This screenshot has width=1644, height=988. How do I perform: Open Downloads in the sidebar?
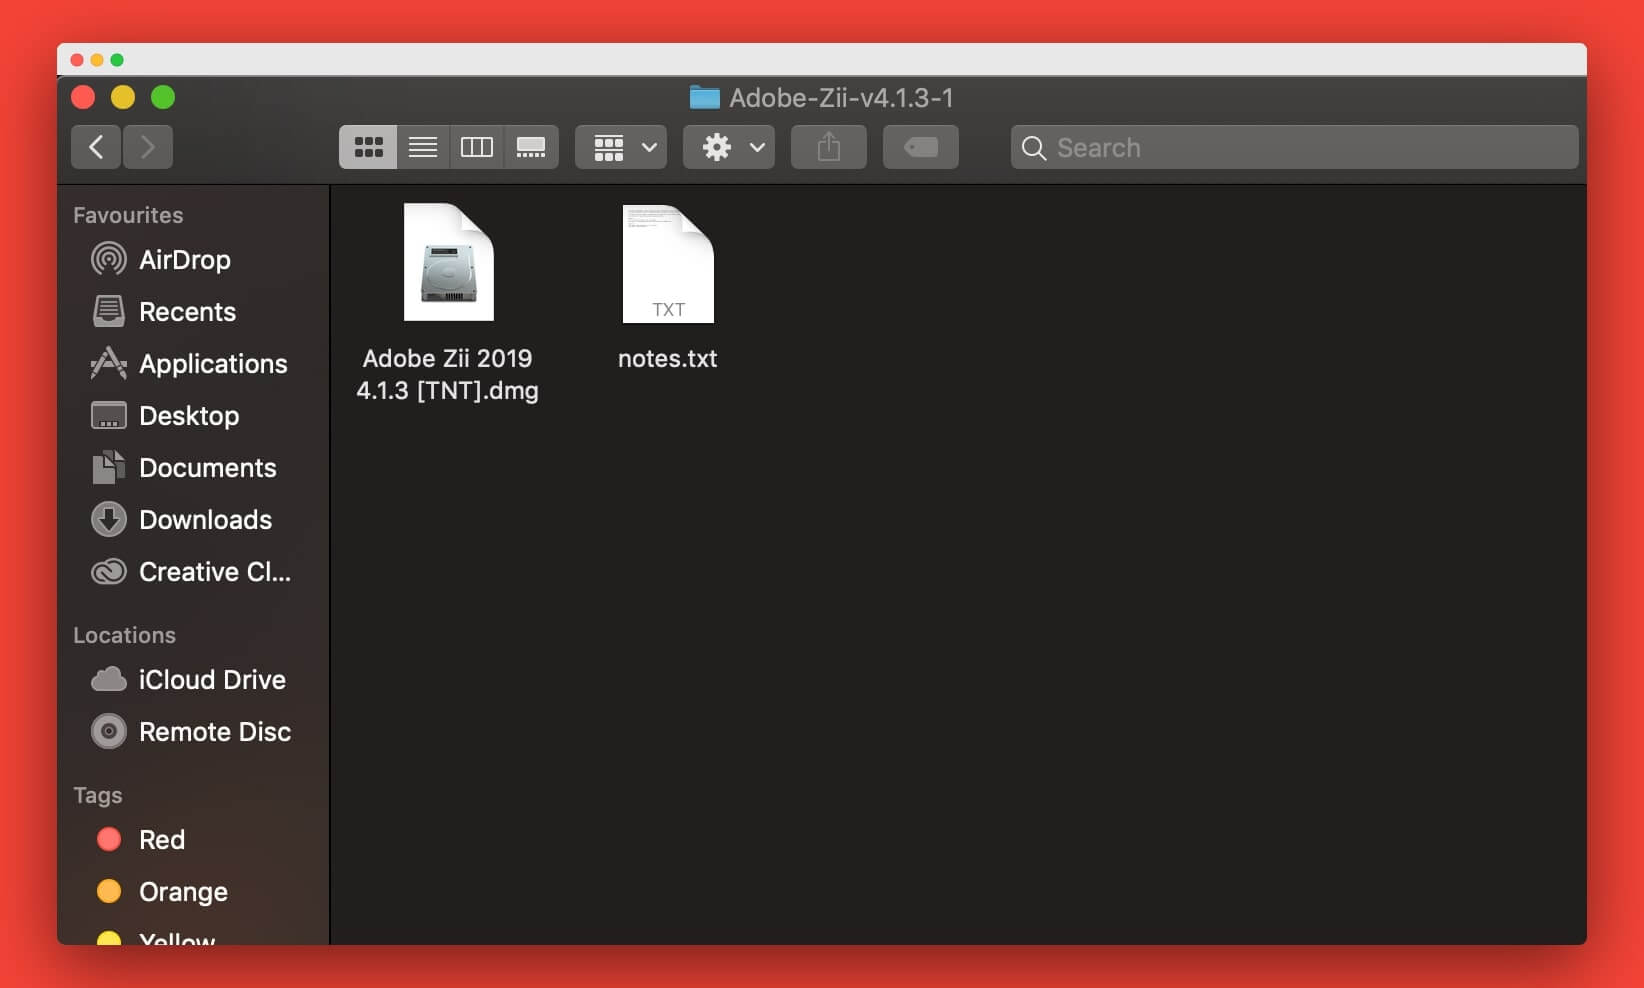[x=205, y=520]
